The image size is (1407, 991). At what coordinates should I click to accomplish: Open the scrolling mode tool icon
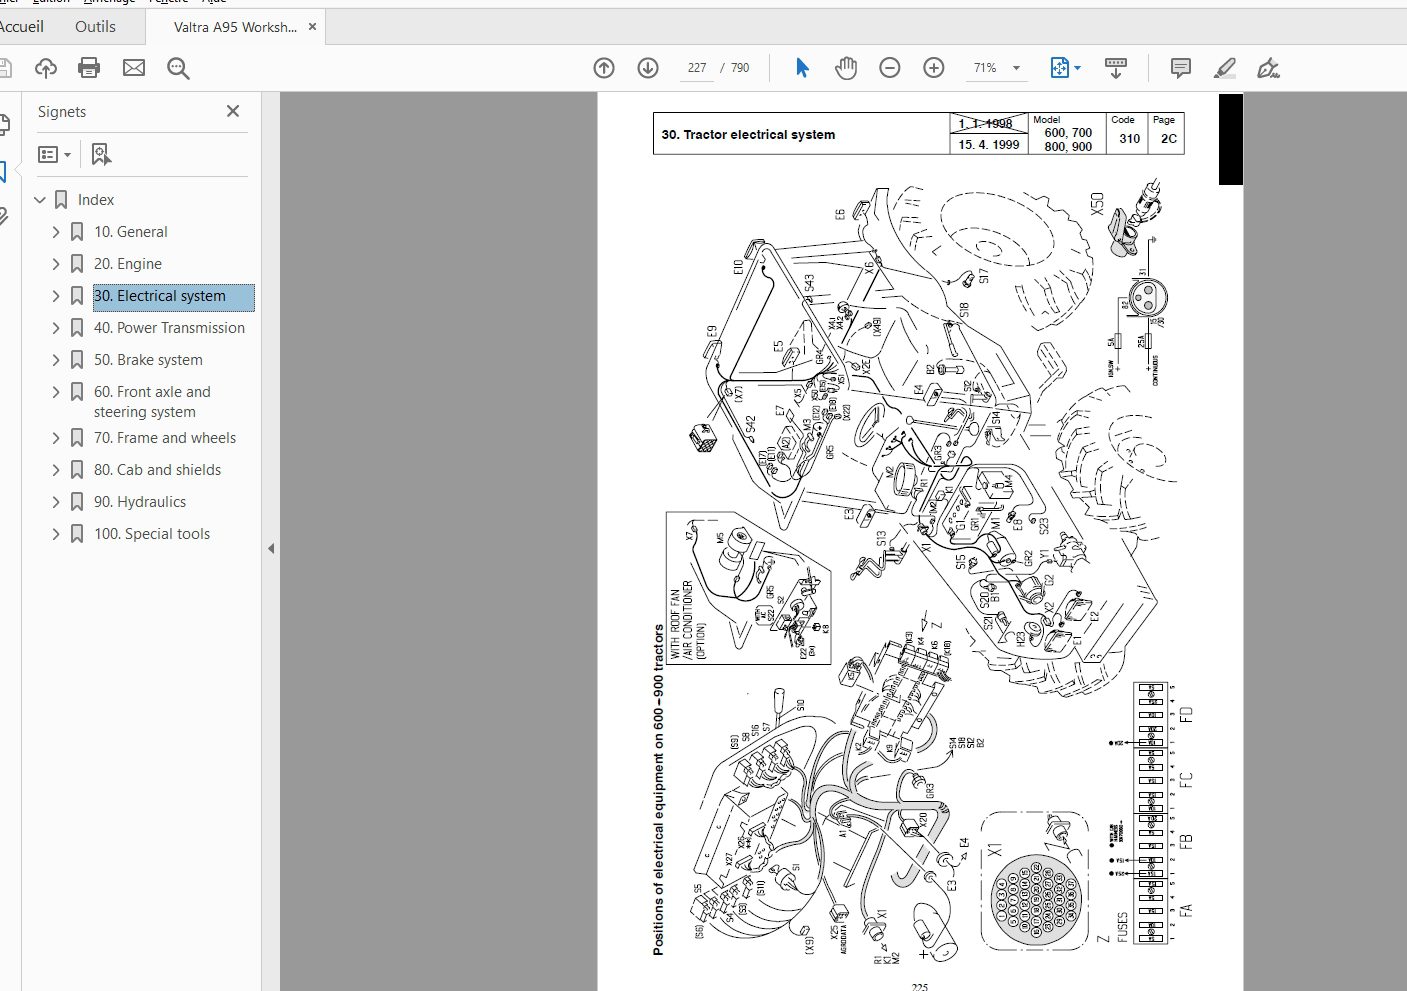1116,68
